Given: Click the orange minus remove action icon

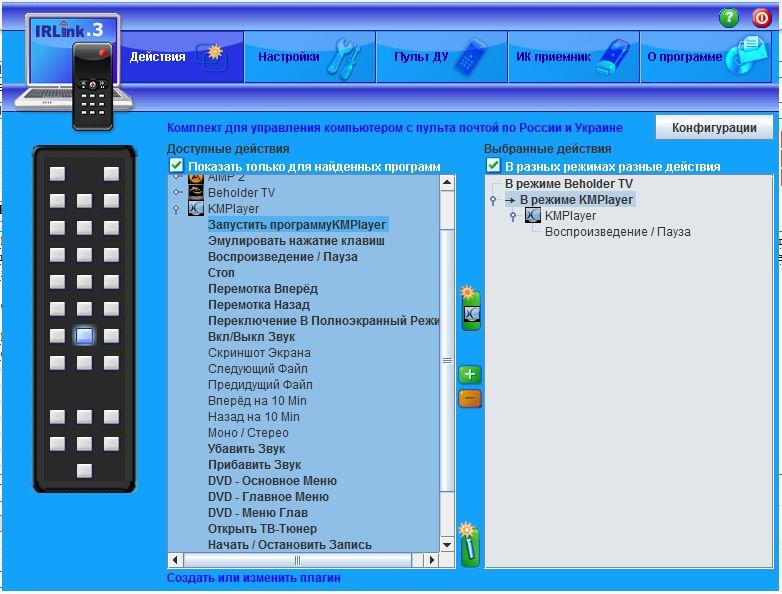Looking at the screenshot, I should pyautogui.click(x=469, y=398).
